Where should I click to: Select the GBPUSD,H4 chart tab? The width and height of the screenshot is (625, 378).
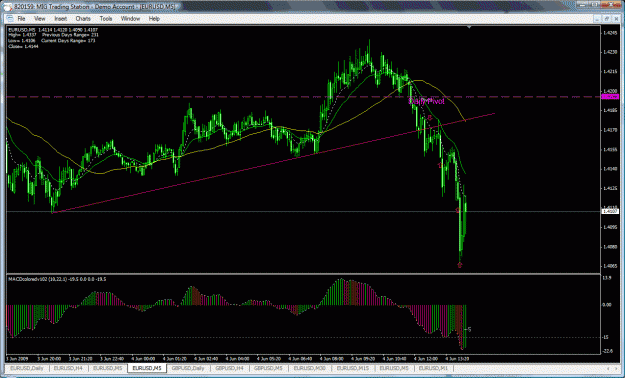(230, 368)
